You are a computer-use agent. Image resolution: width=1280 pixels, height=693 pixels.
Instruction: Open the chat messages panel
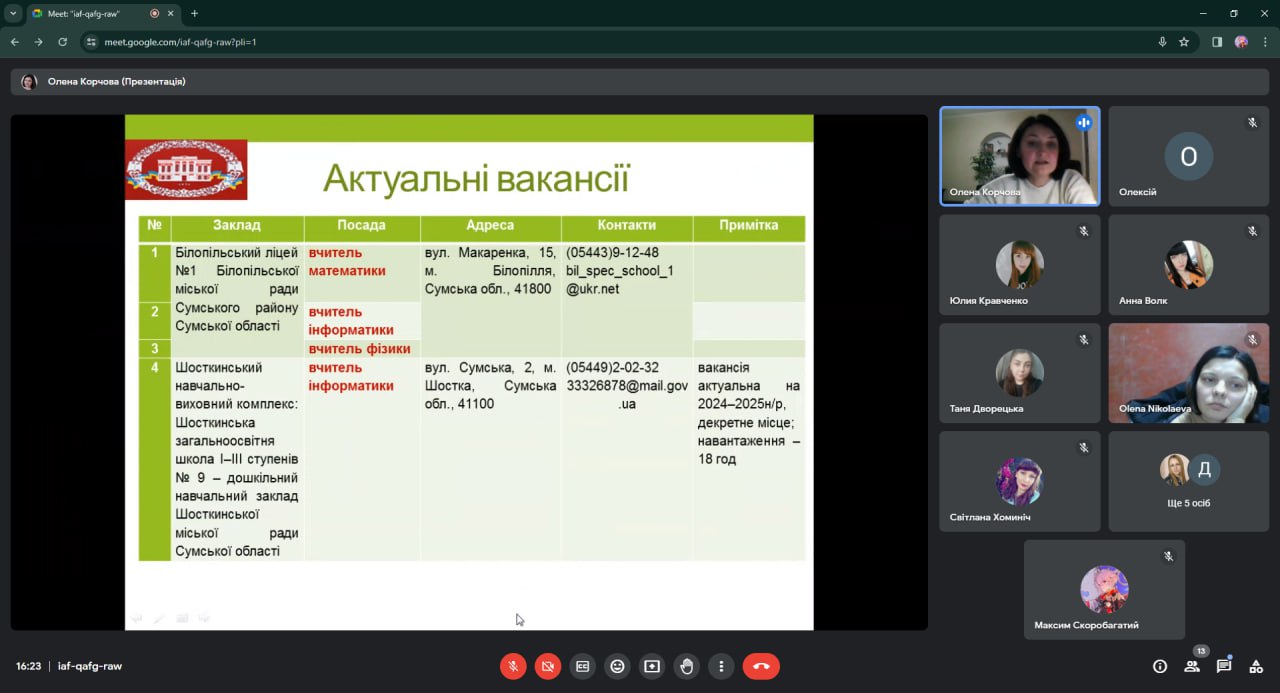tap(1224, 666)
